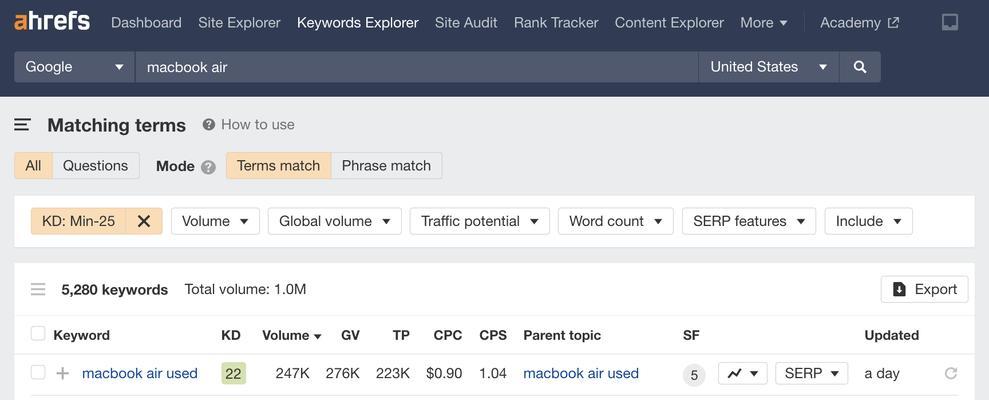Click the search magnifier button
This screenshot has width=989, height=400.
pyautogui.click(x=860, y=67)
